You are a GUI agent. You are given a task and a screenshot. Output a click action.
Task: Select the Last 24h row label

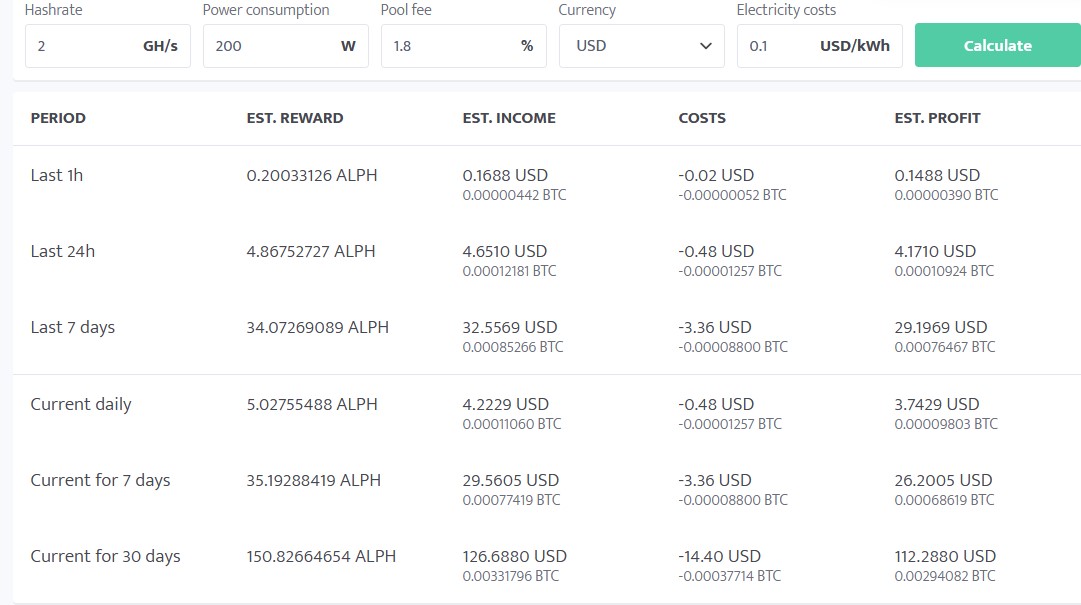tap(63, 251)
